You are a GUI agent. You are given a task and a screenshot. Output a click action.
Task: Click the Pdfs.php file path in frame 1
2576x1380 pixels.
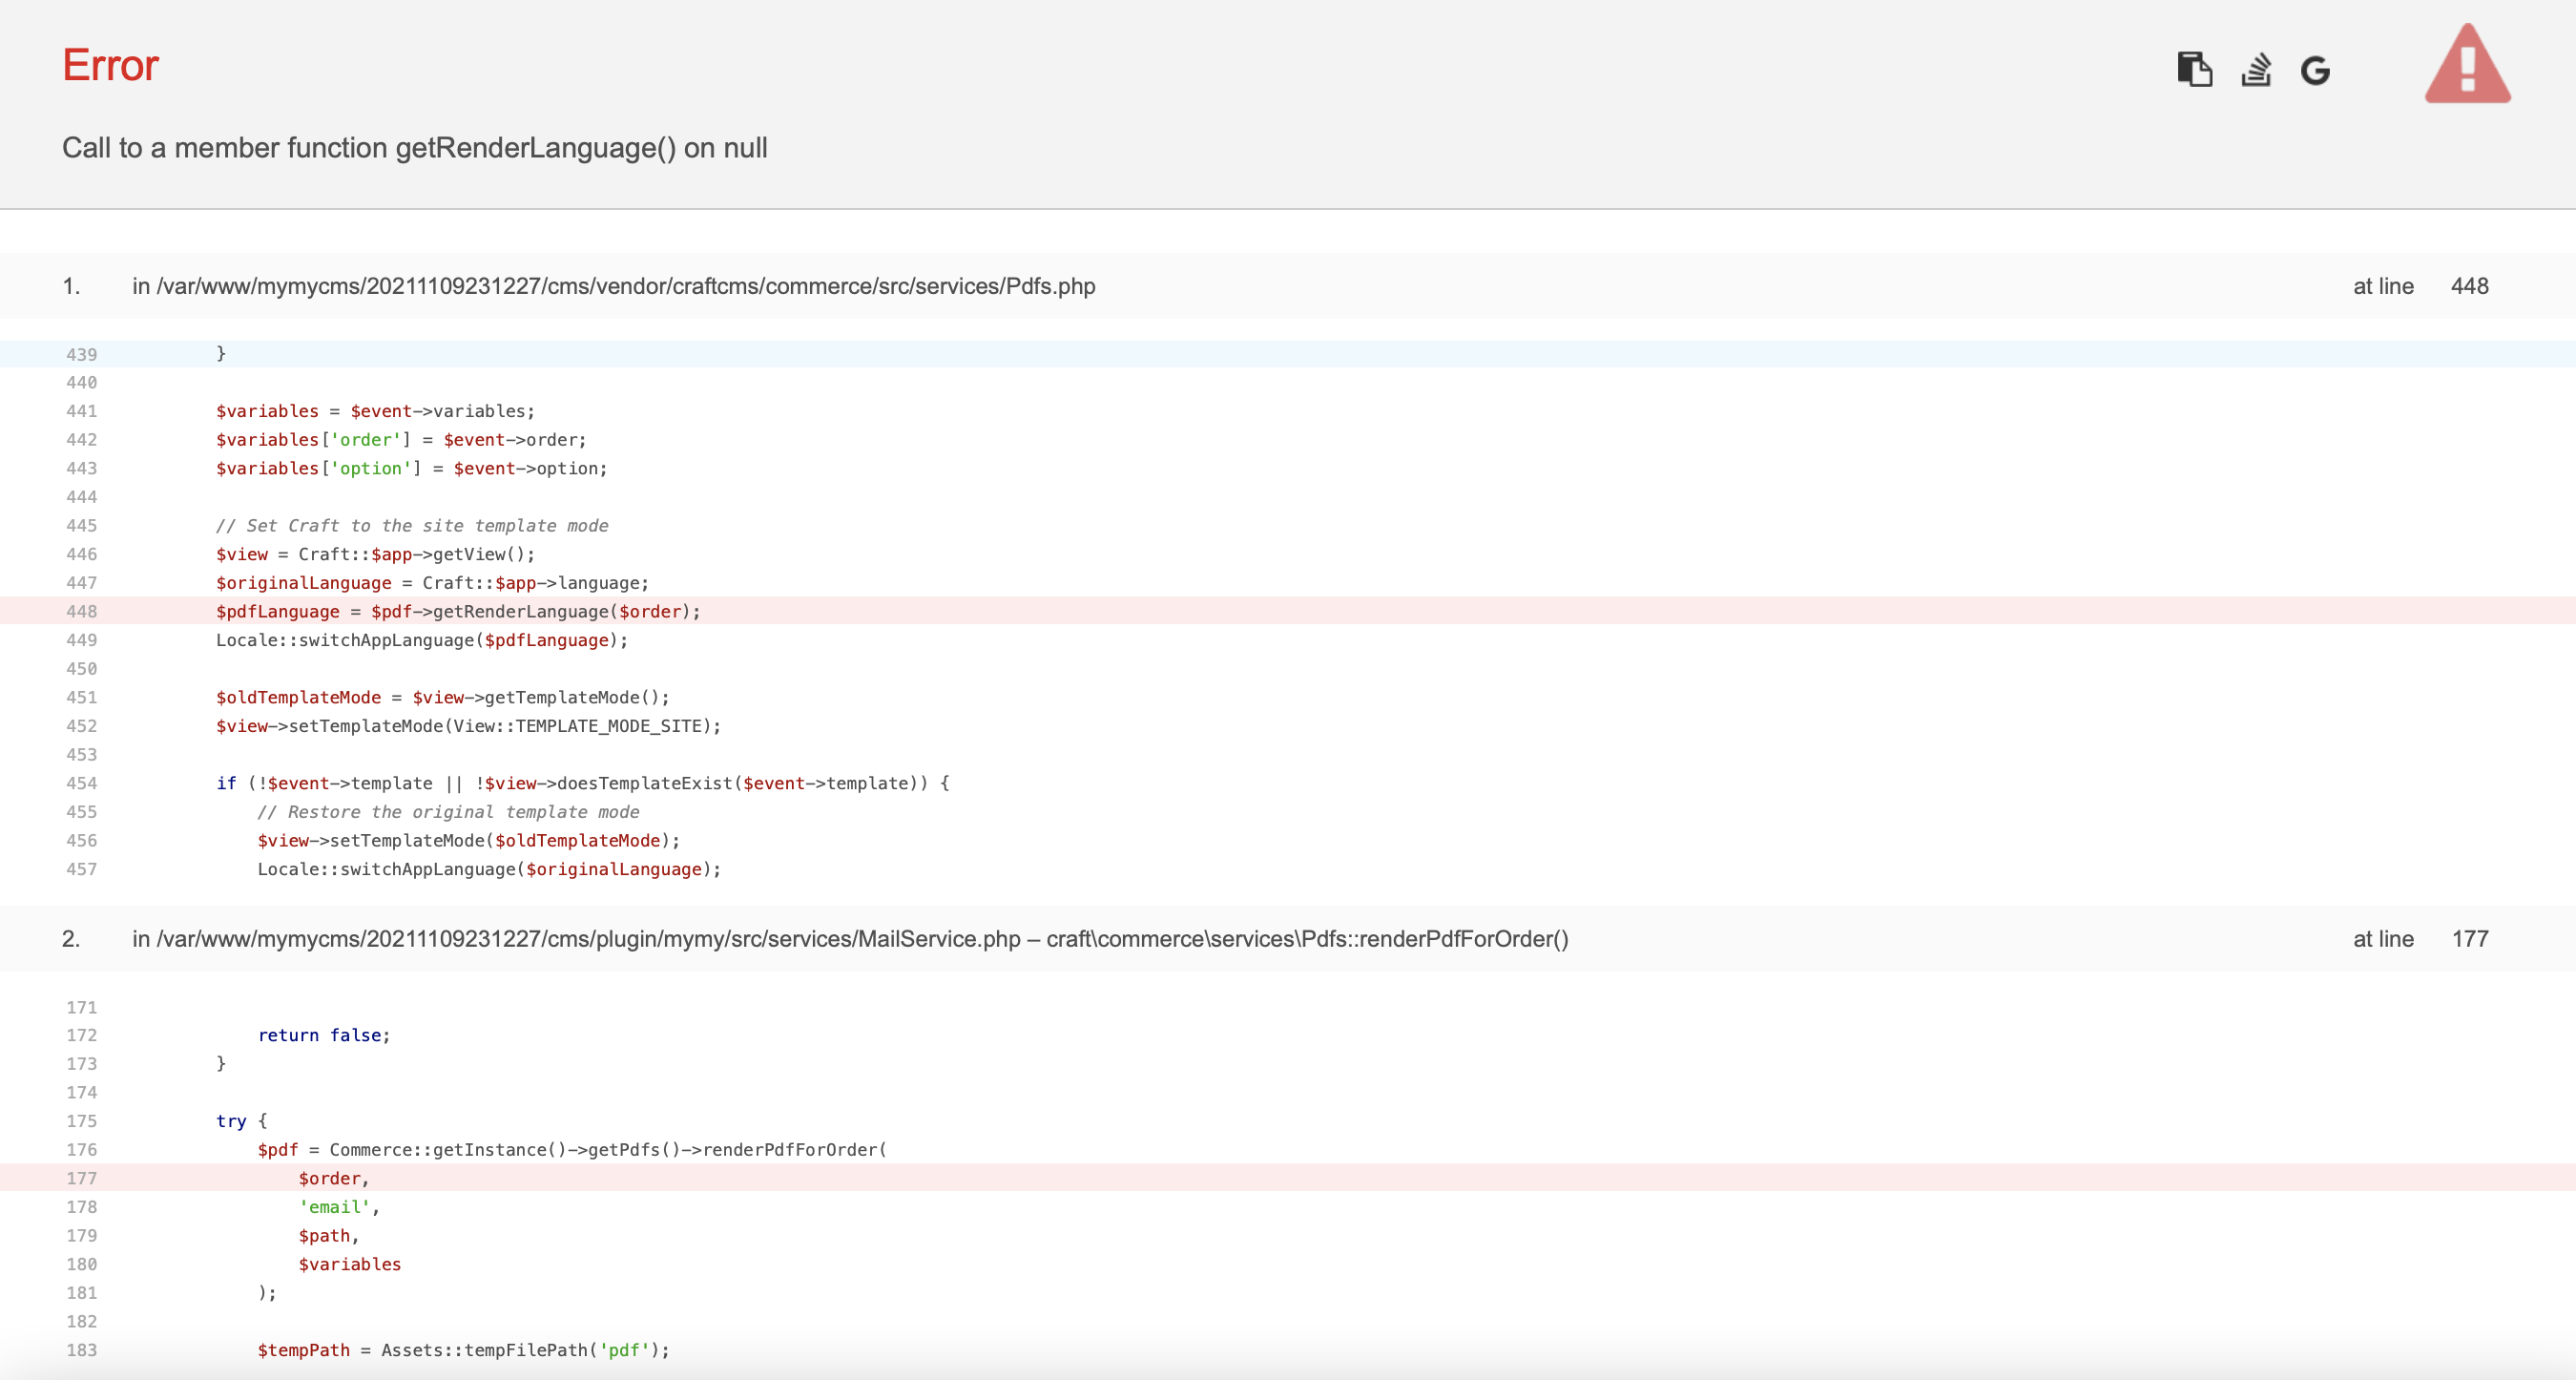(614, 286)
